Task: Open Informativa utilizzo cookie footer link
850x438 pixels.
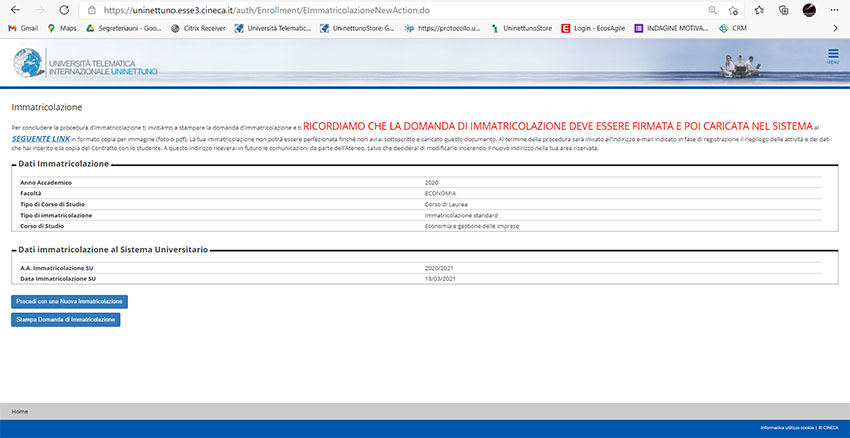Action: pos(786,428)
